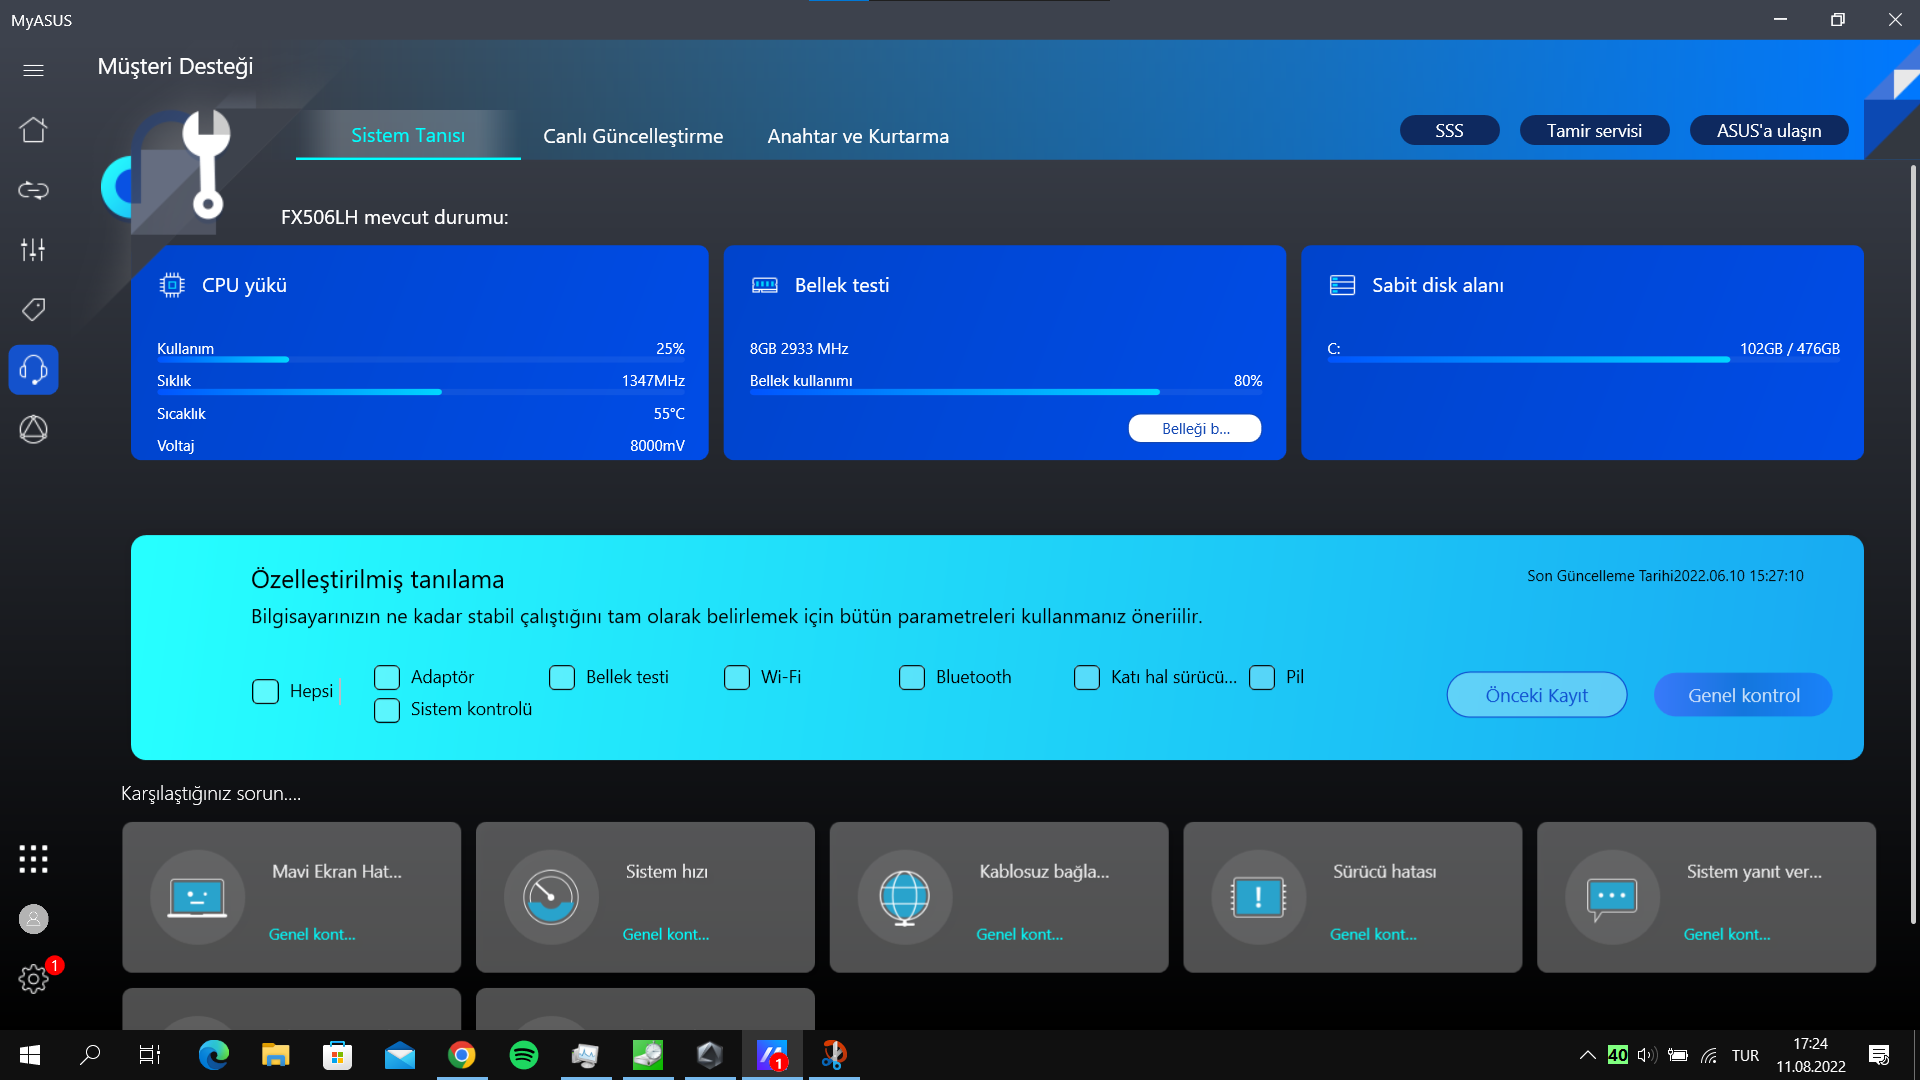Click the Customer Support headset icon
1920x1080 pixels.
point(33,370)
